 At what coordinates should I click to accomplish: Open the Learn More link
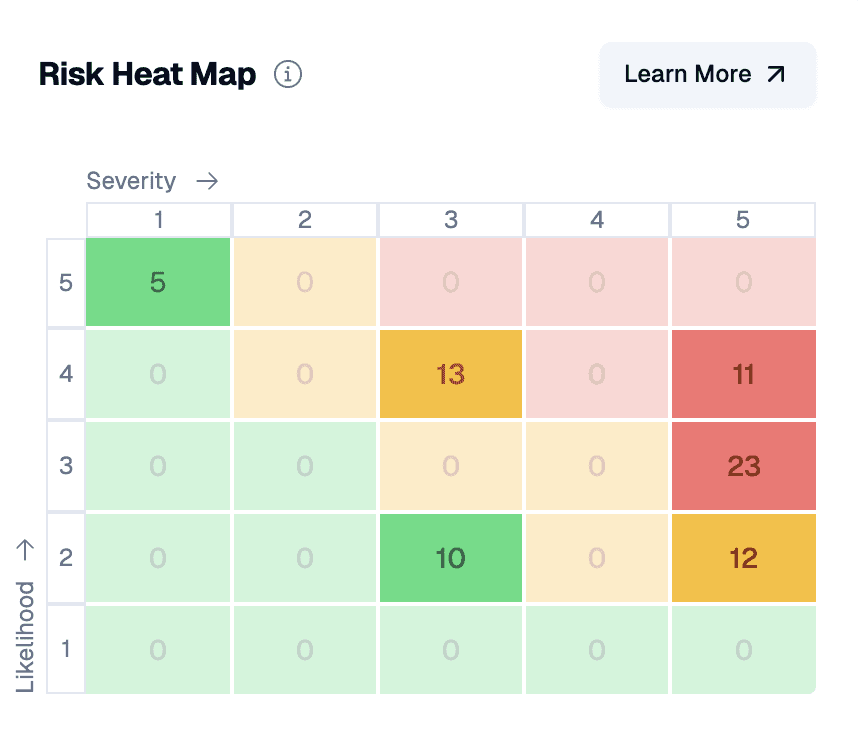pos(708,74)
